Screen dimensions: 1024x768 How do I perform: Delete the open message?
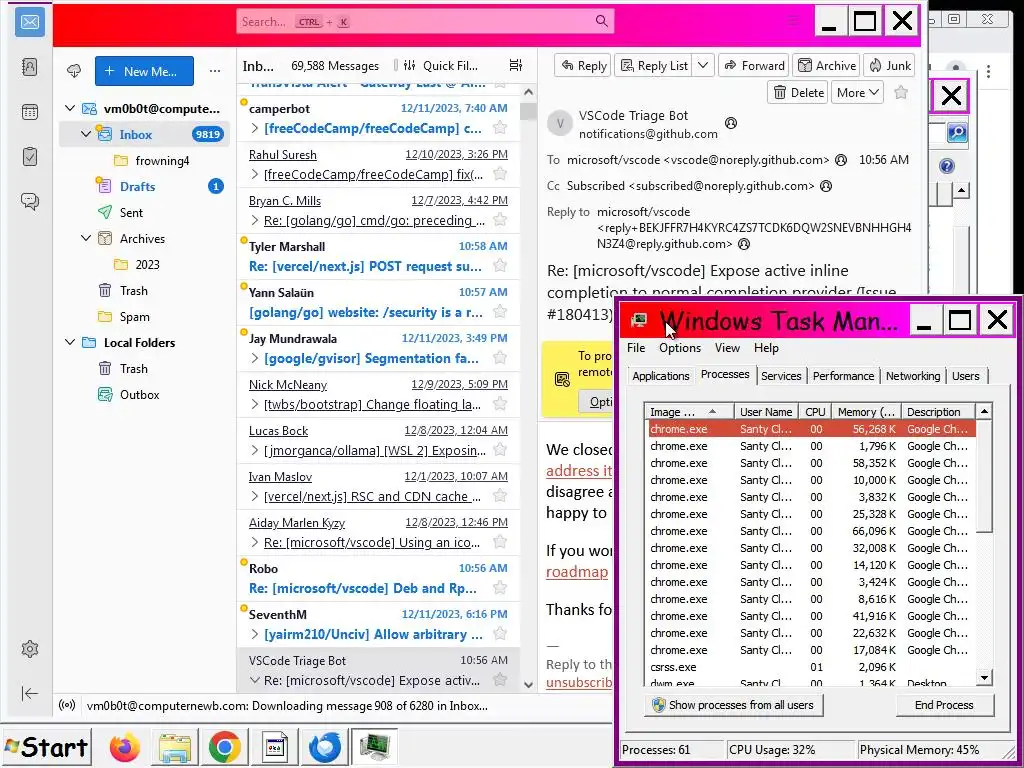tap(798, 93)
